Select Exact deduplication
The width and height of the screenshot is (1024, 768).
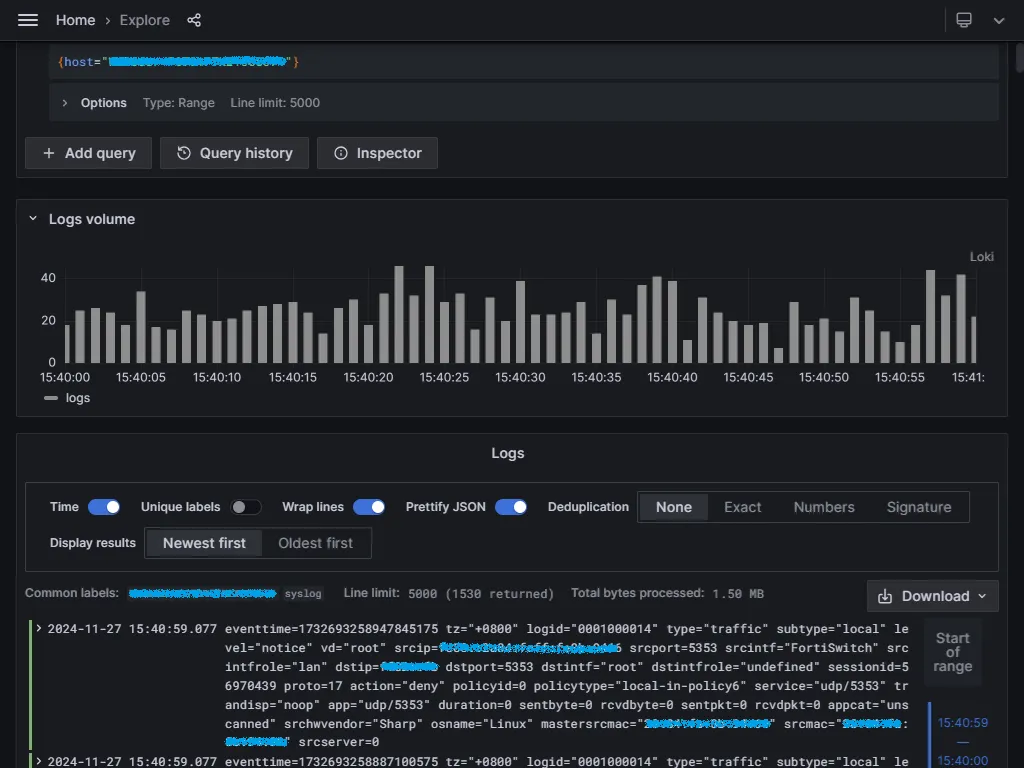(x=743, y=507)
